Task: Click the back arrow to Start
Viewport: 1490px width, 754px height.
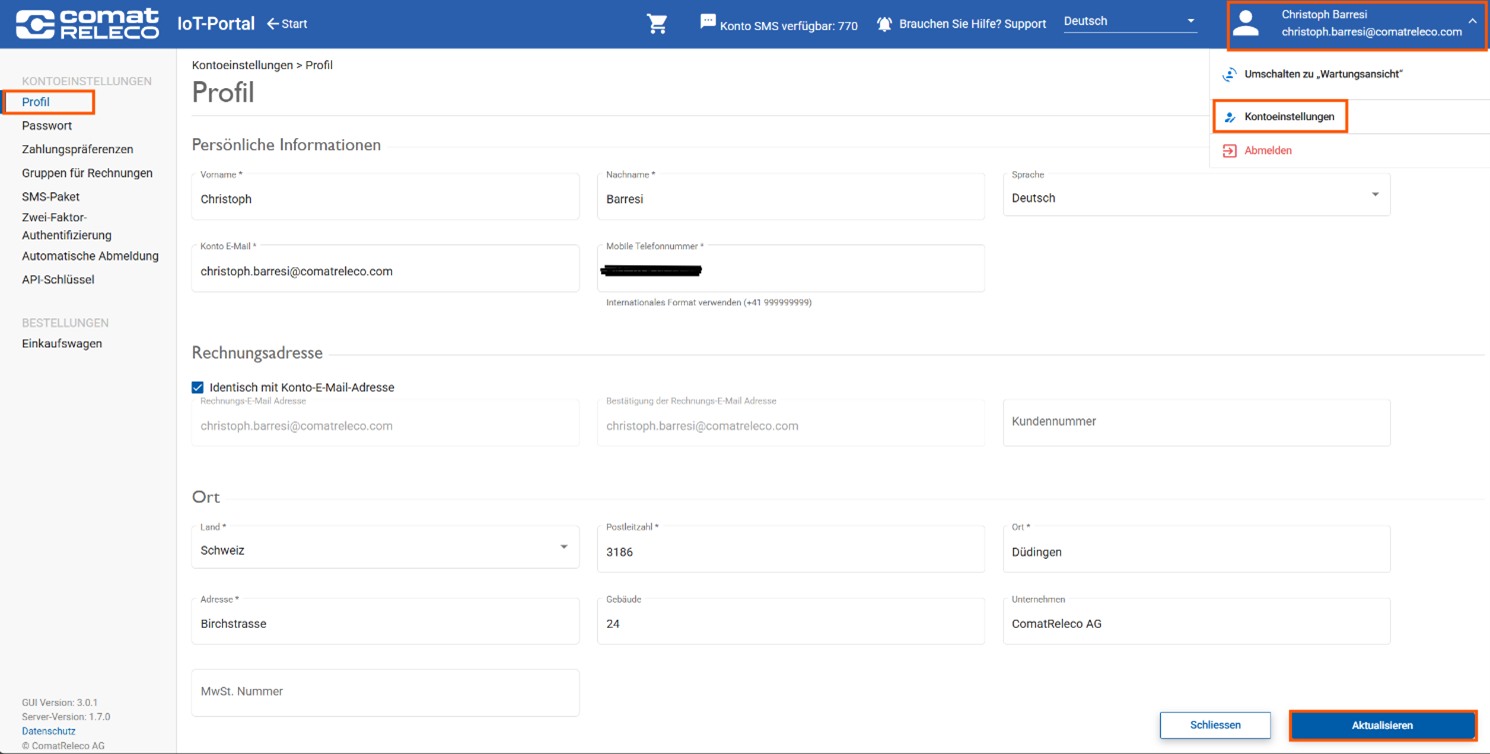Action: [x=273, y=24]
